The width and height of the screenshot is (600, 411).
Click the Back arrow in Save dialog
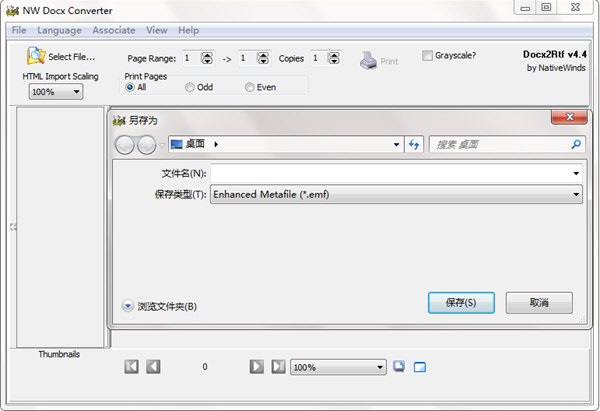[124, 145]
